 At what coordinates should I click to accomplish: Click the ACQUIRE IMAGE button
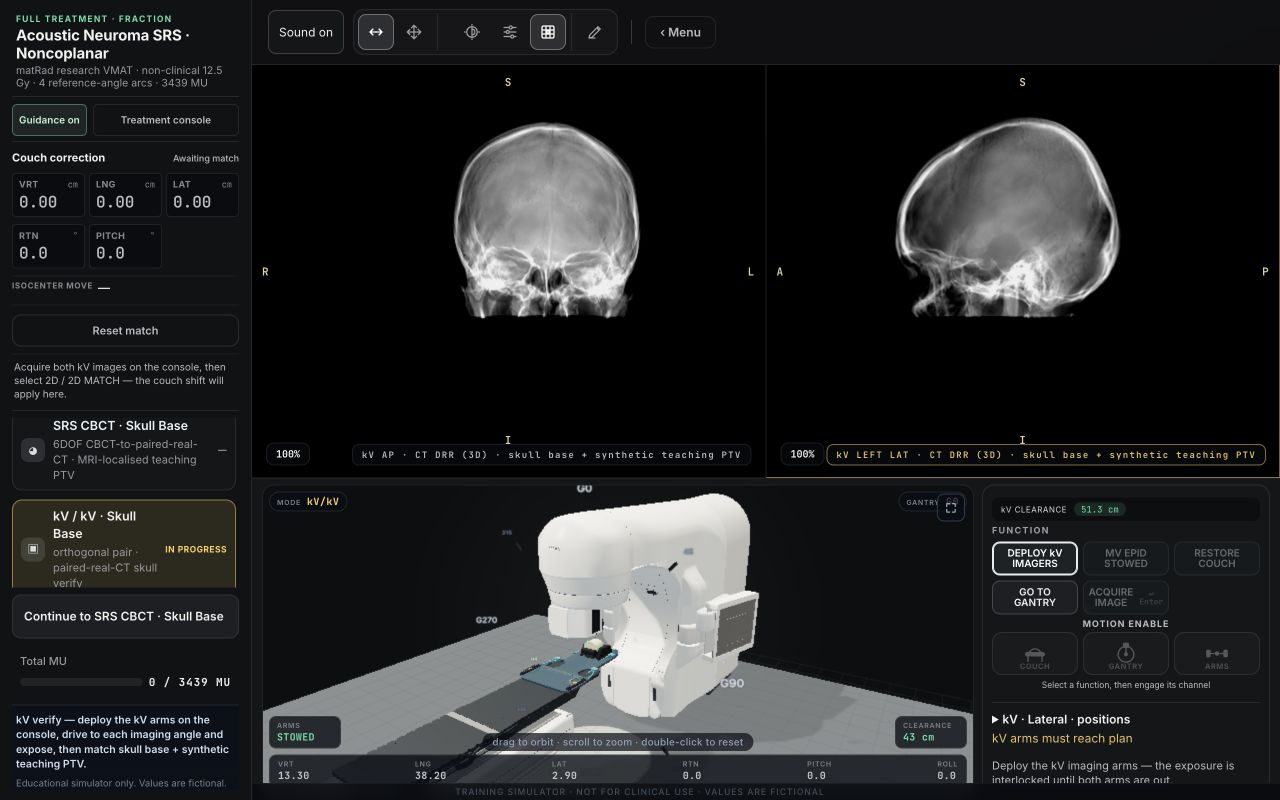(1126, 597)
